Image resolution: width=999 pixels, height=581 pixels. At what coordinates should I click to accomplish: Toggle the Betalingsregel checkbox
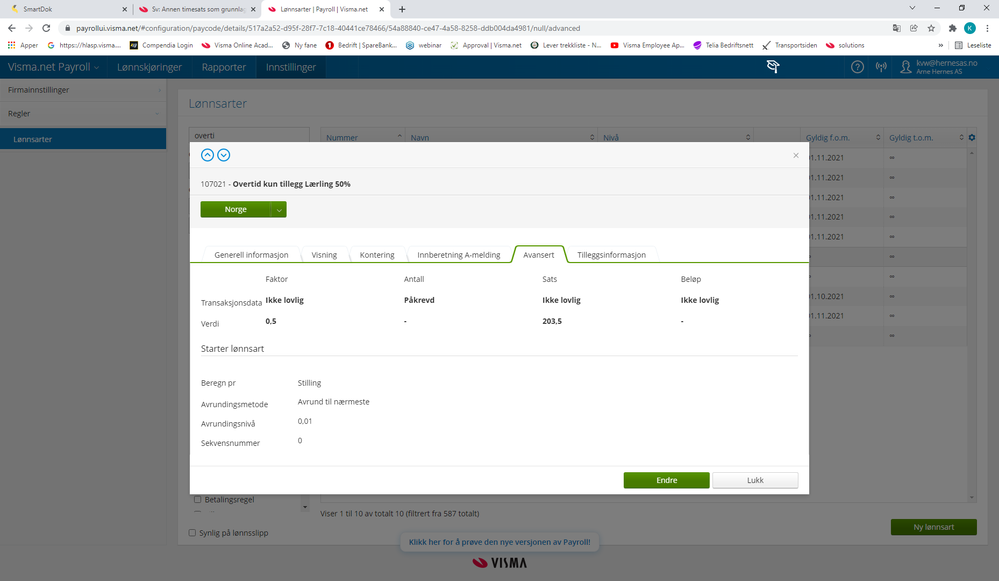point(198,499)
